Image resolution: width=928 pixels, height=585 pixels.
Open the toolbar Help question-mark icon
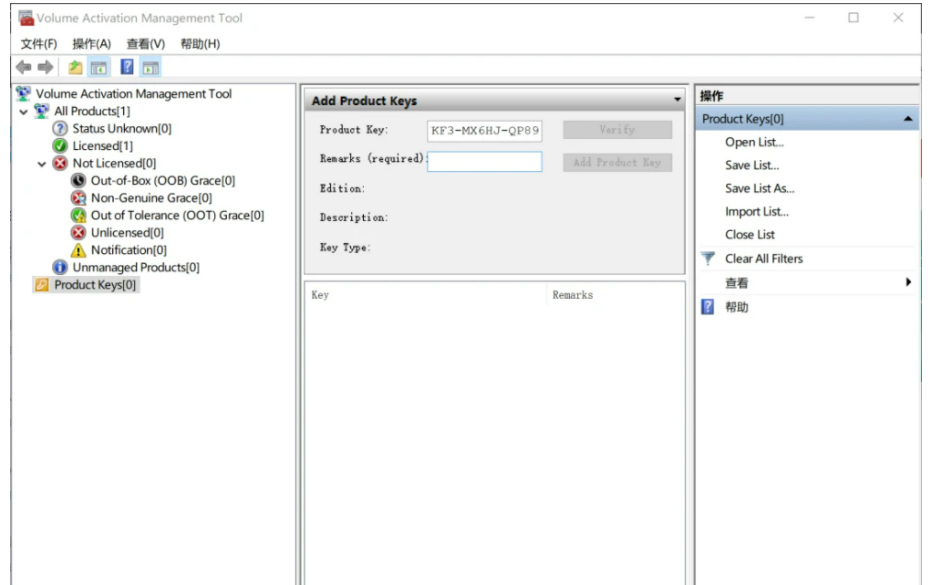tap(127, 67)
